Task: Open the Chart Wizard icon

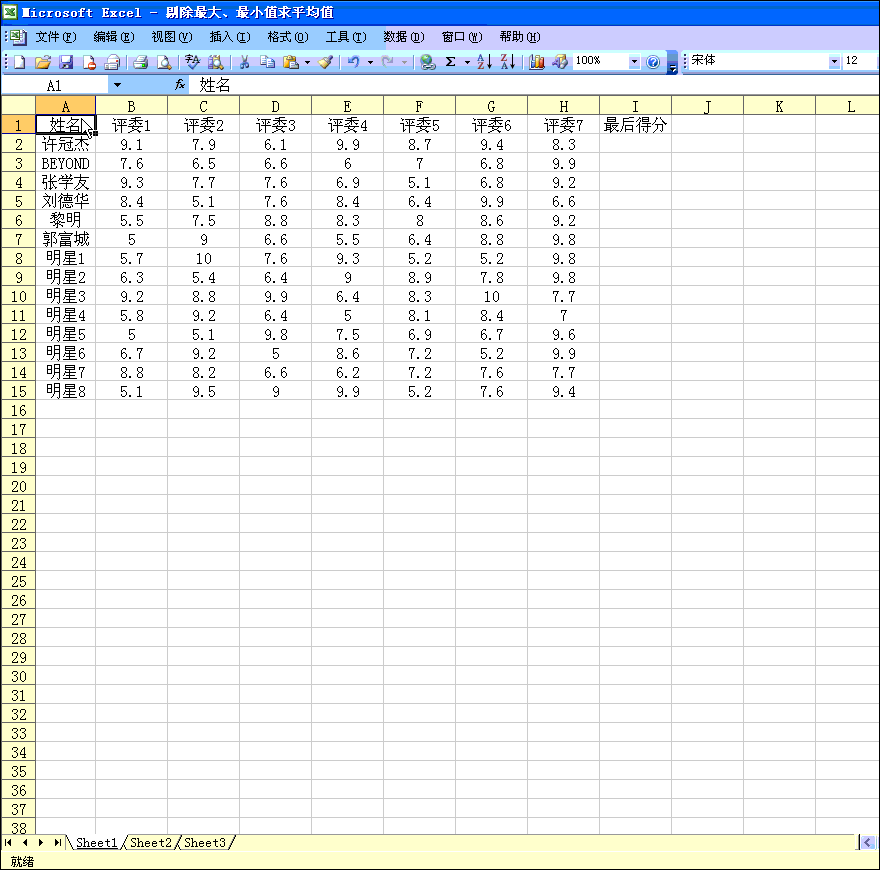Action: (537, 62)
